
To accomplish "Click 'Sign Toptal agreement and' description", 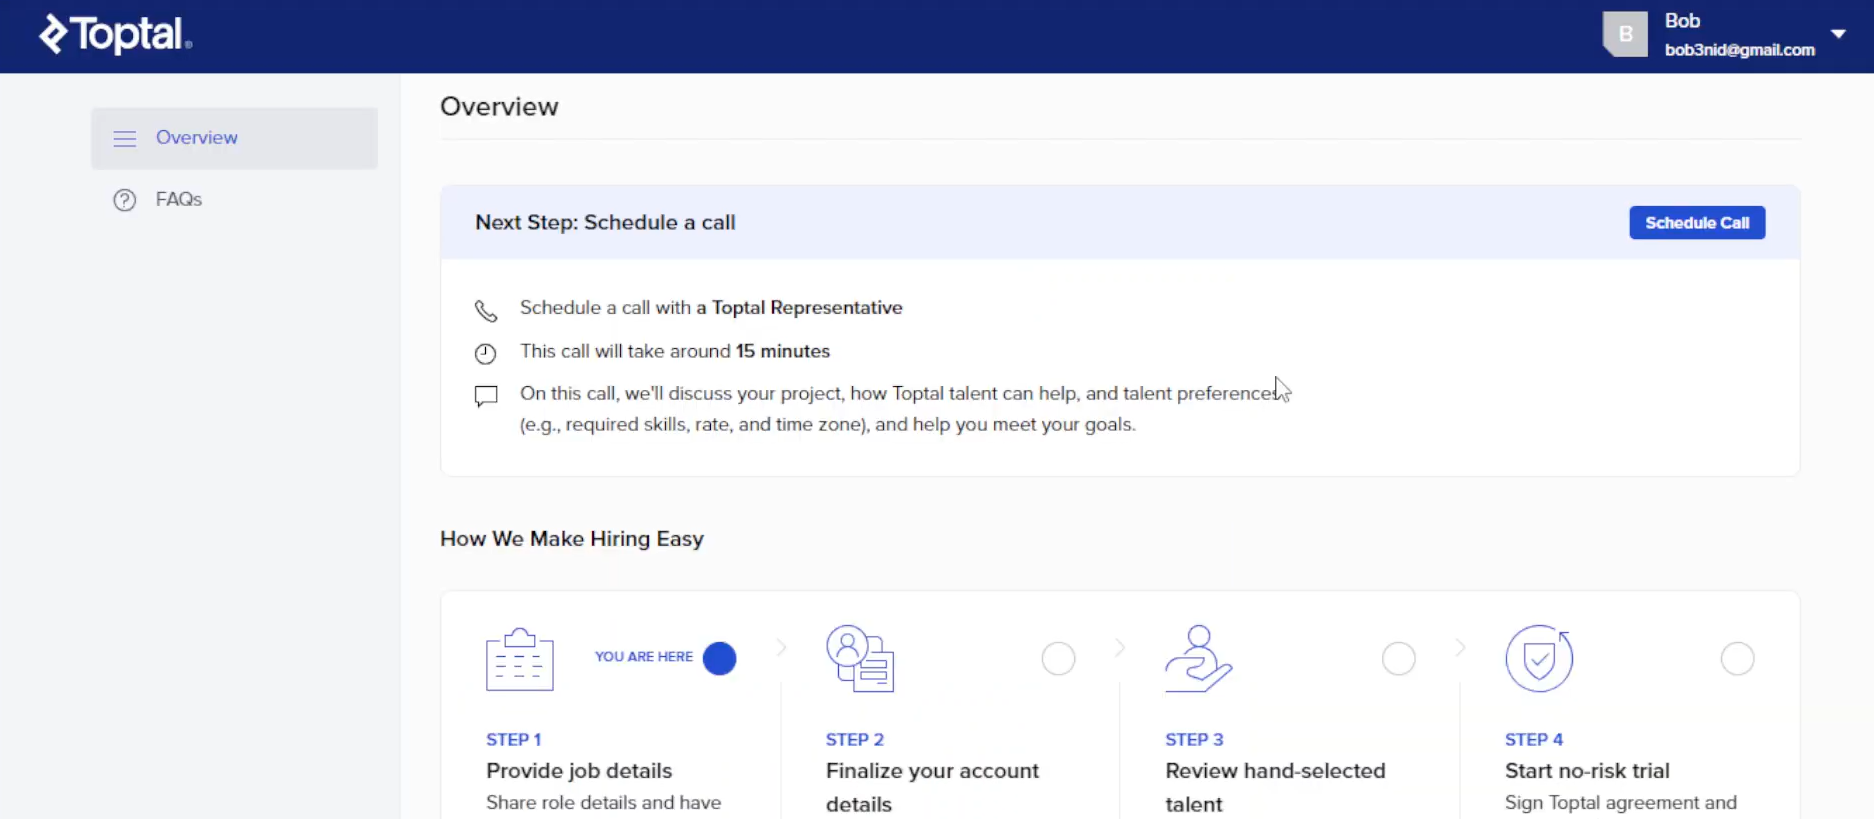I will [1621, 803].
